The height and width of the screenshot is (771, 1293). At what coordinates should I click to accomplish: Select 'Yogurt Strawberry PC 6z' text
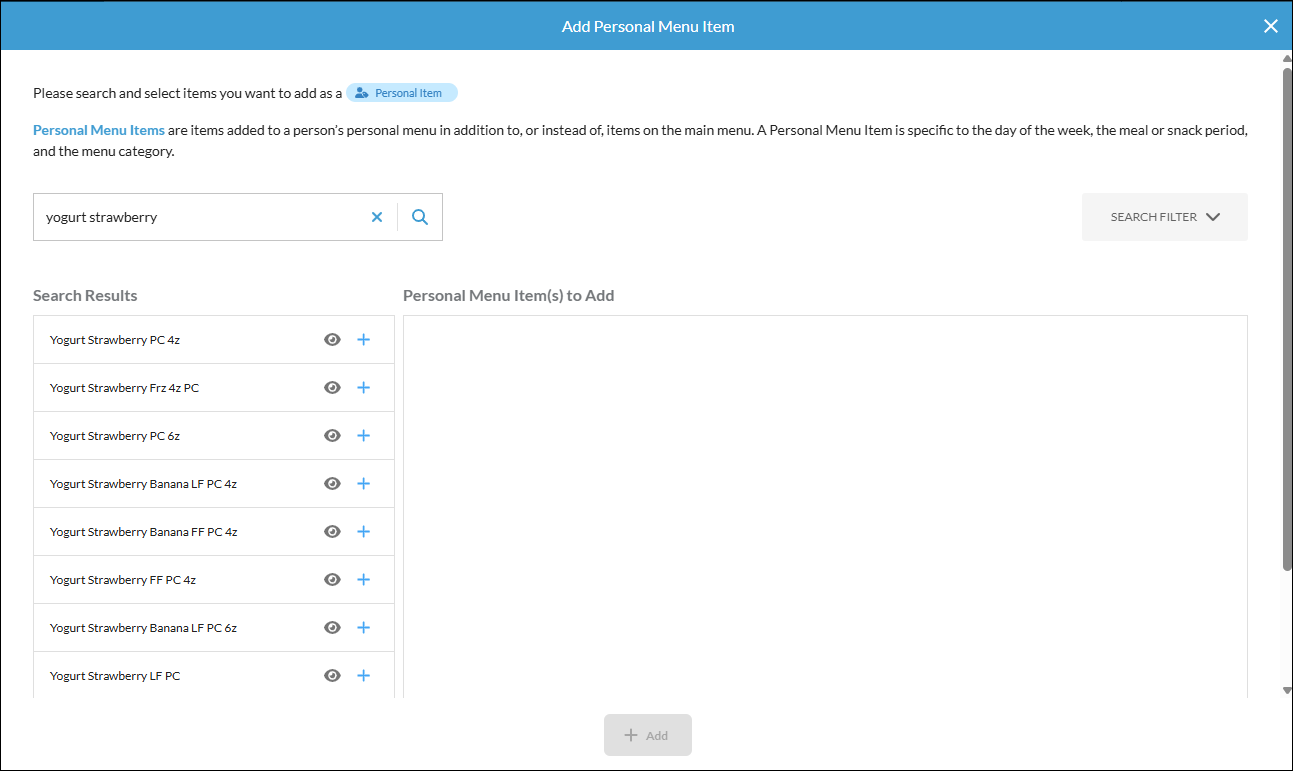pos(115,436)
